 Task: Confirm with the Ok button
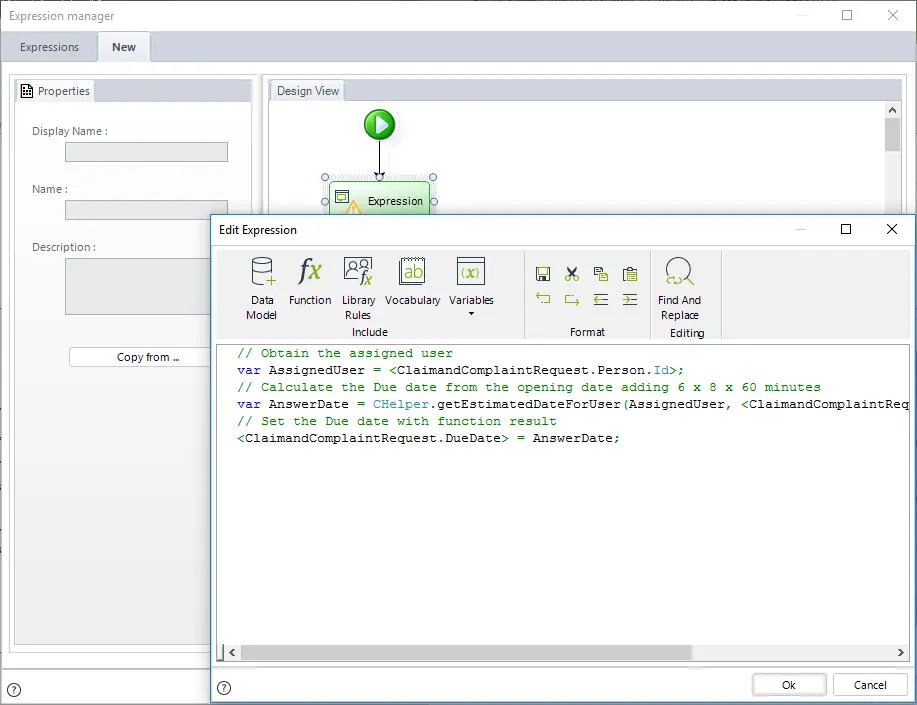coord(789,685)
